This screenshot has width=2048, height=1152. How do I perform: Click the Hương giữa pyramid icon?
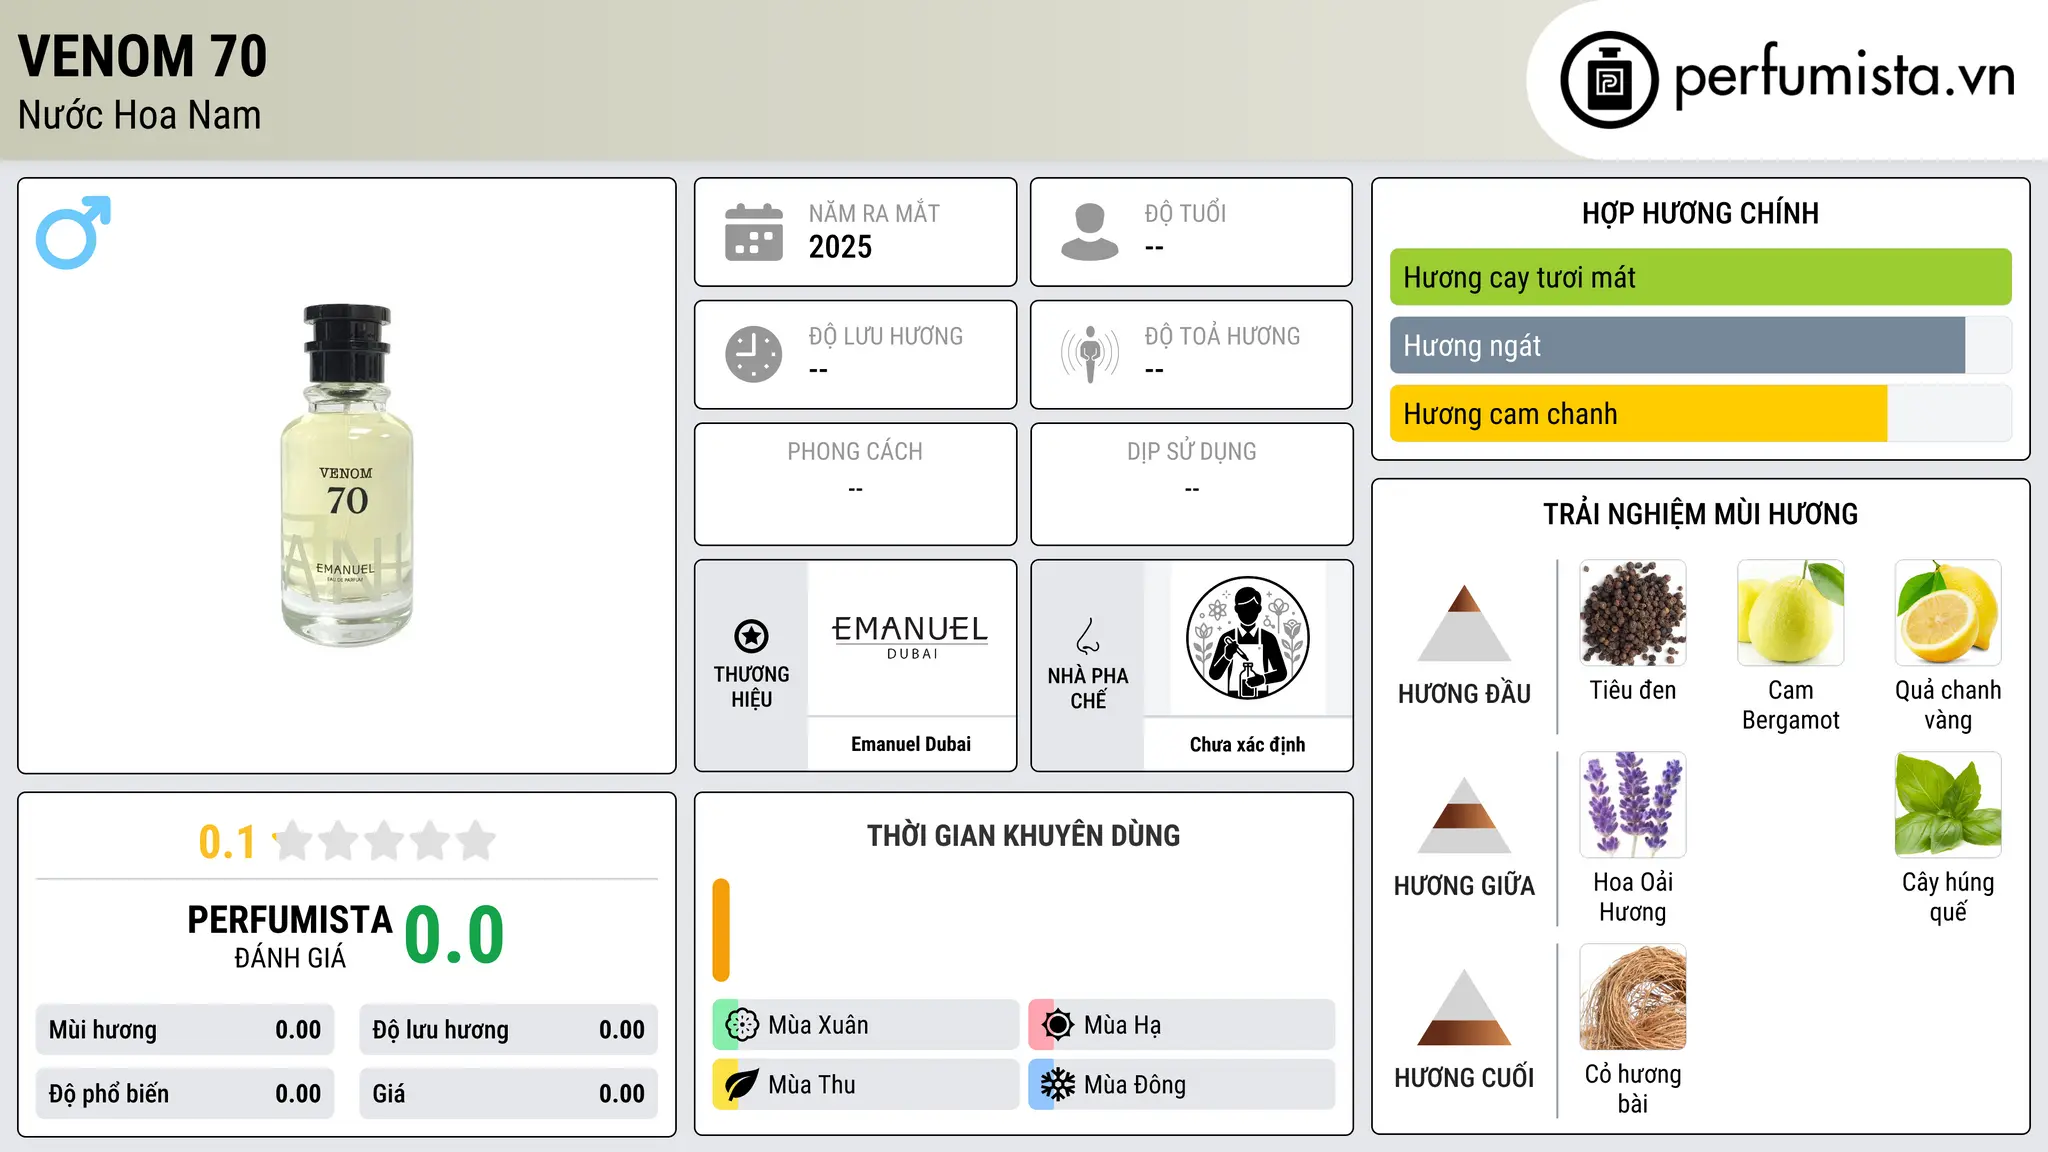pos(1465,815)
